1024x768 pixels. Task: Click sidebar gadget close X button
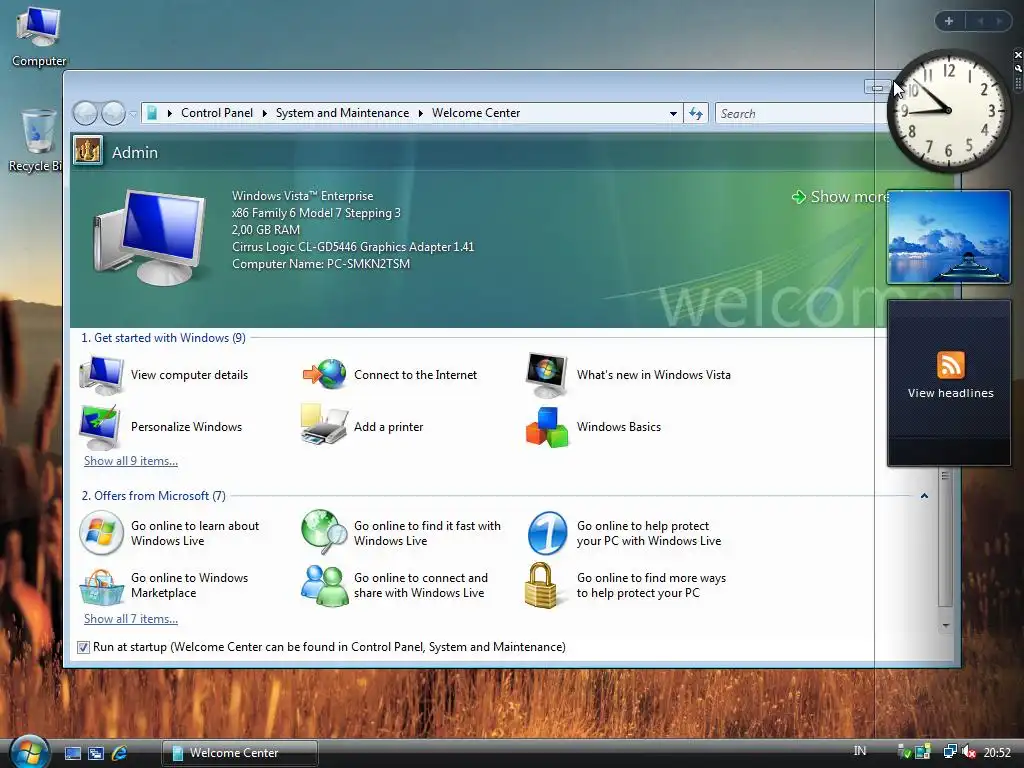point(1017,55)
